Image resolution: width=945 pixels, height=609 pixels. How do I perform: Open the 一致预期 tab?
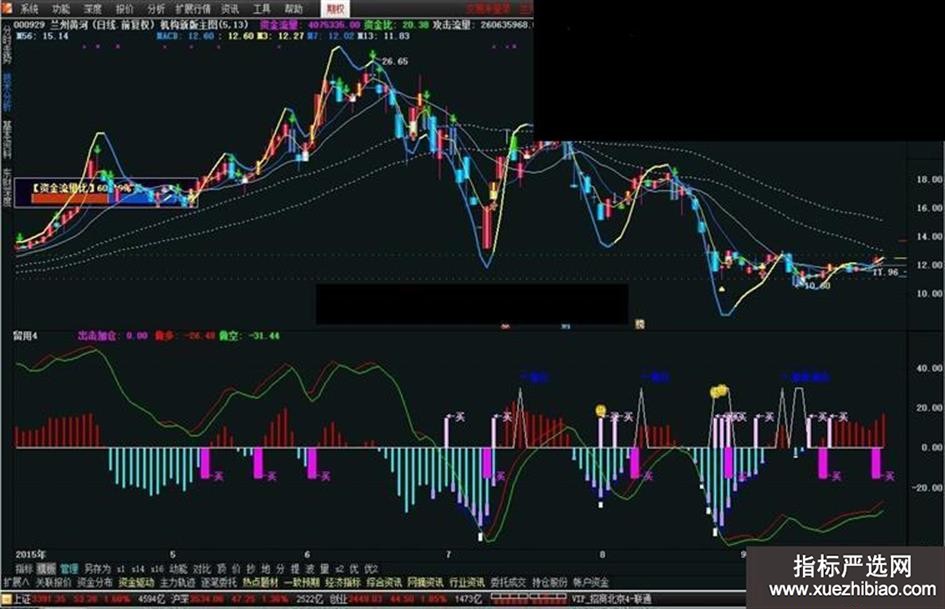301,582
